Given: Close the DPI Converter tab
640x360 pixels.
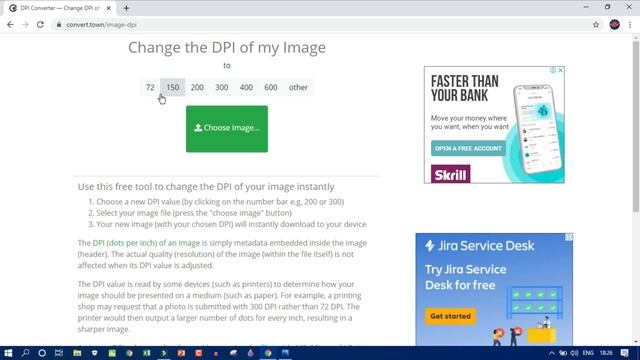Looking at the screenshot, I should click(x=109, y=8).
